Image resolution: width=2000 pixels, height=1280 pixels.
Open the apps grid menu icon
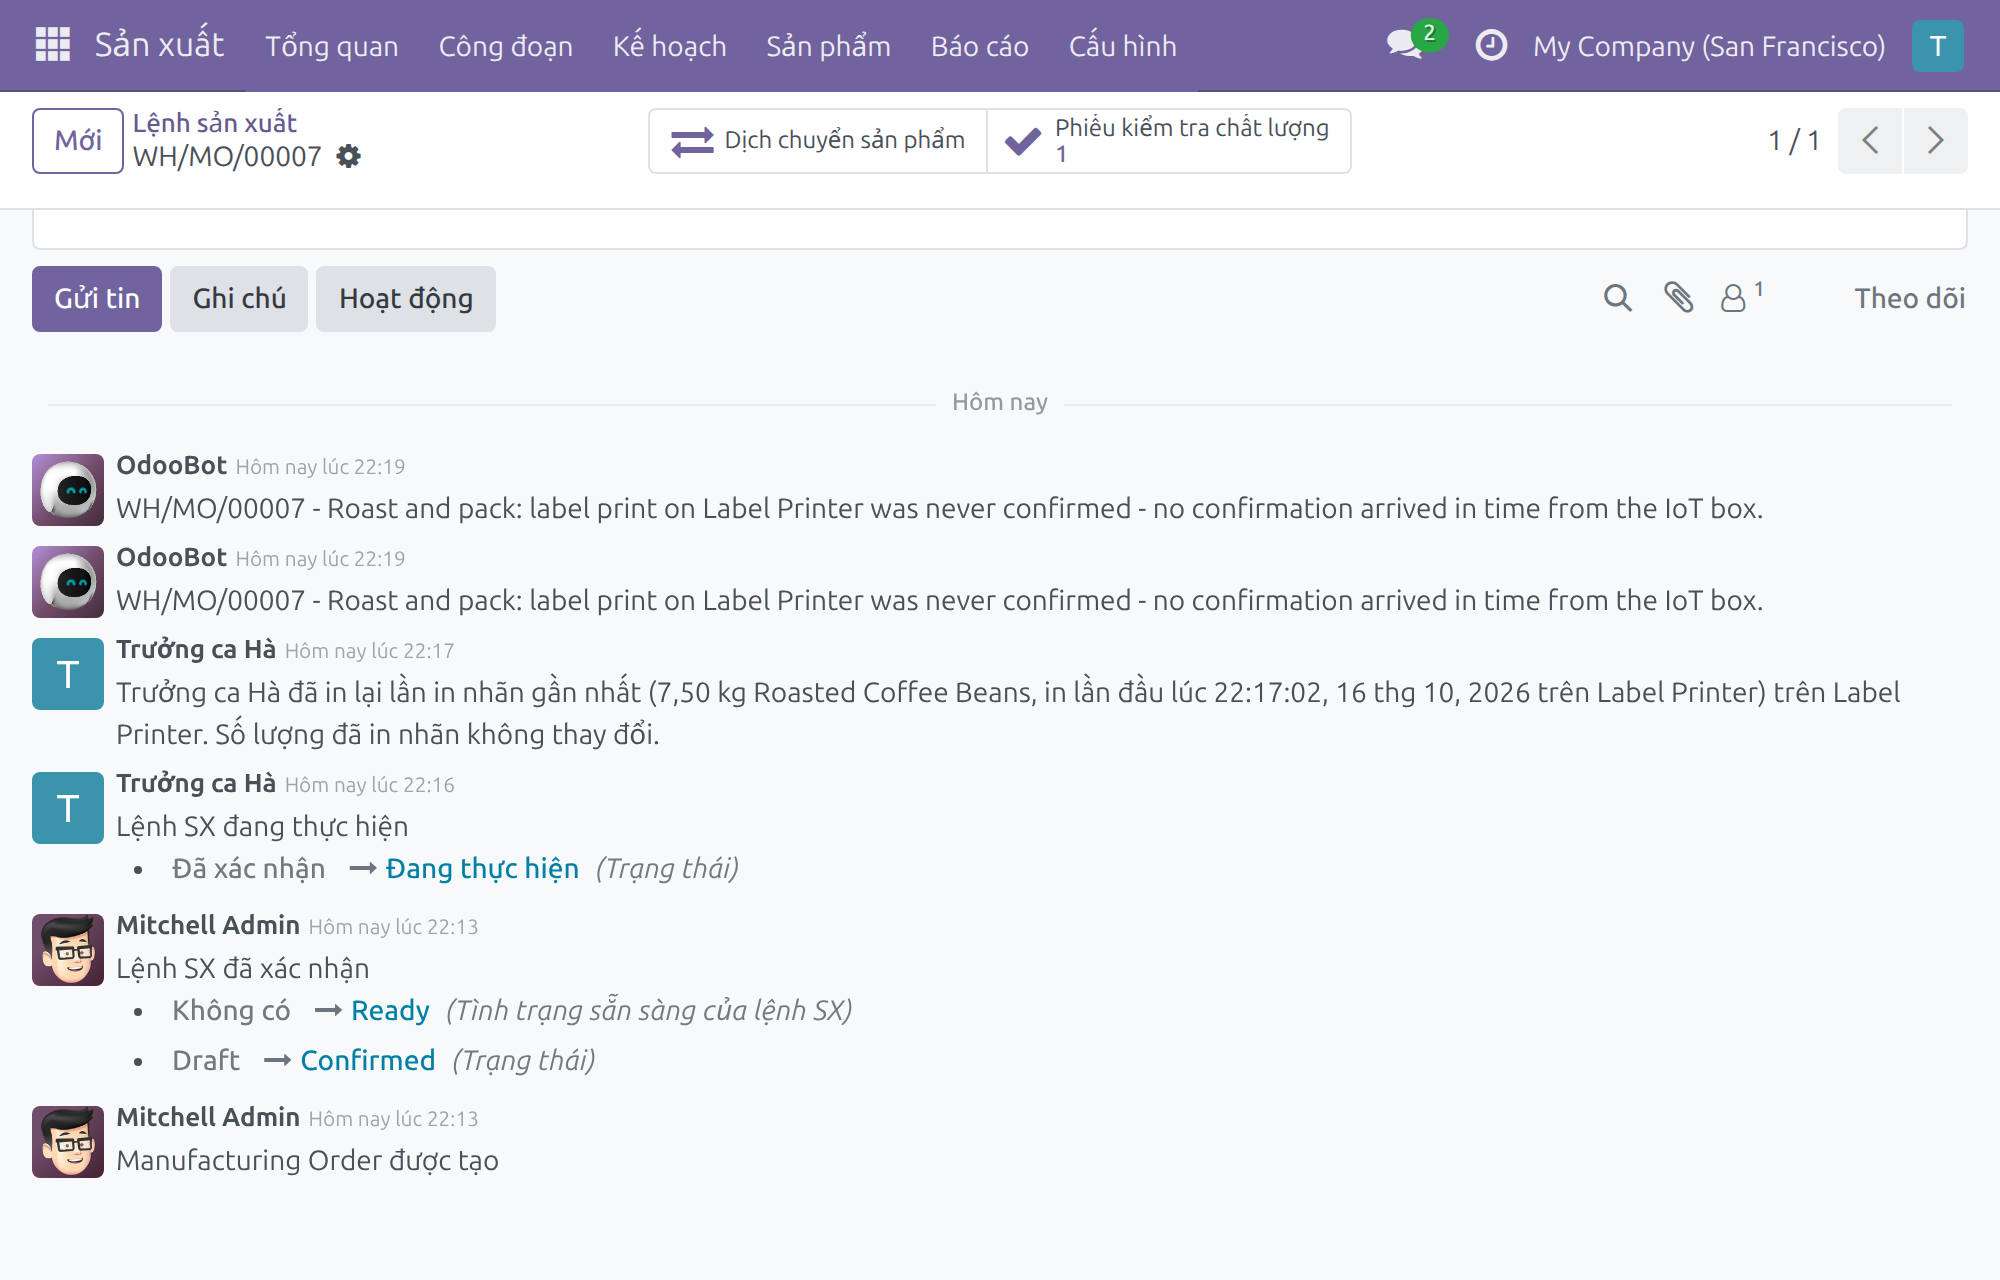tap(52, 45)
